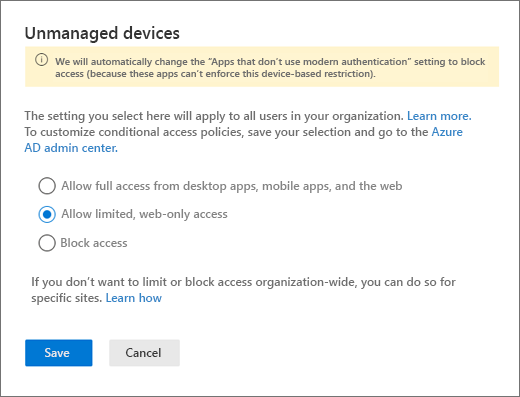The image size is (520, 397).
Task: Click the info icon in the yellow banner
Action: point(41,60)
